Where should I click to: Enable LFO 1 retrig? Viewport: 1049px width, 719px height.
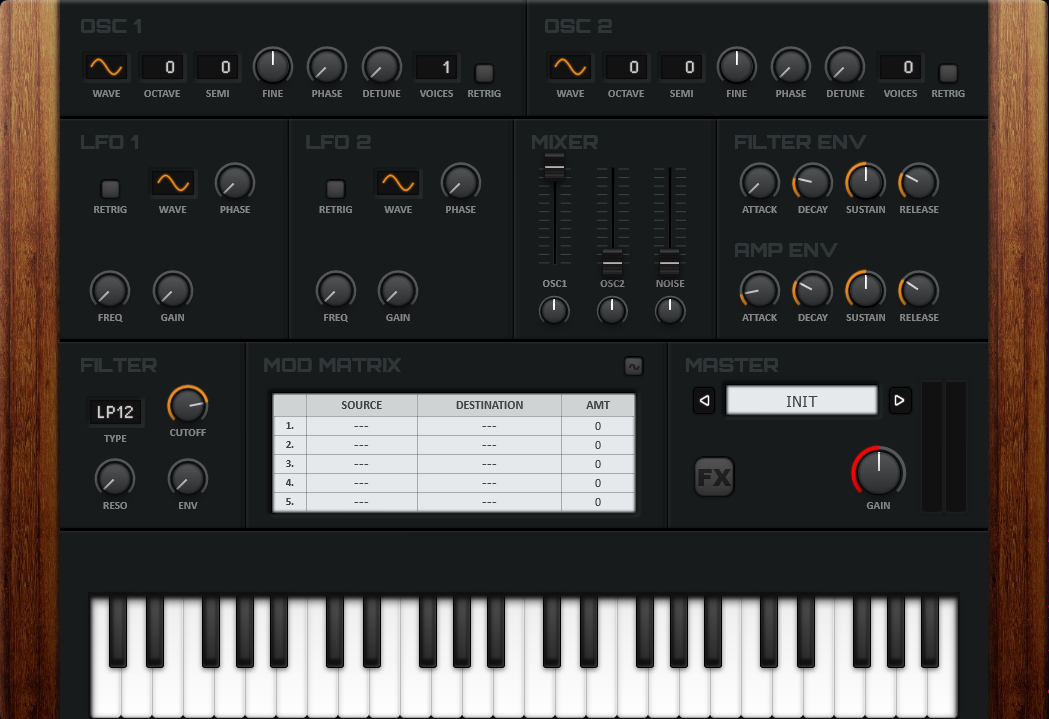click(x=110, y=189)
